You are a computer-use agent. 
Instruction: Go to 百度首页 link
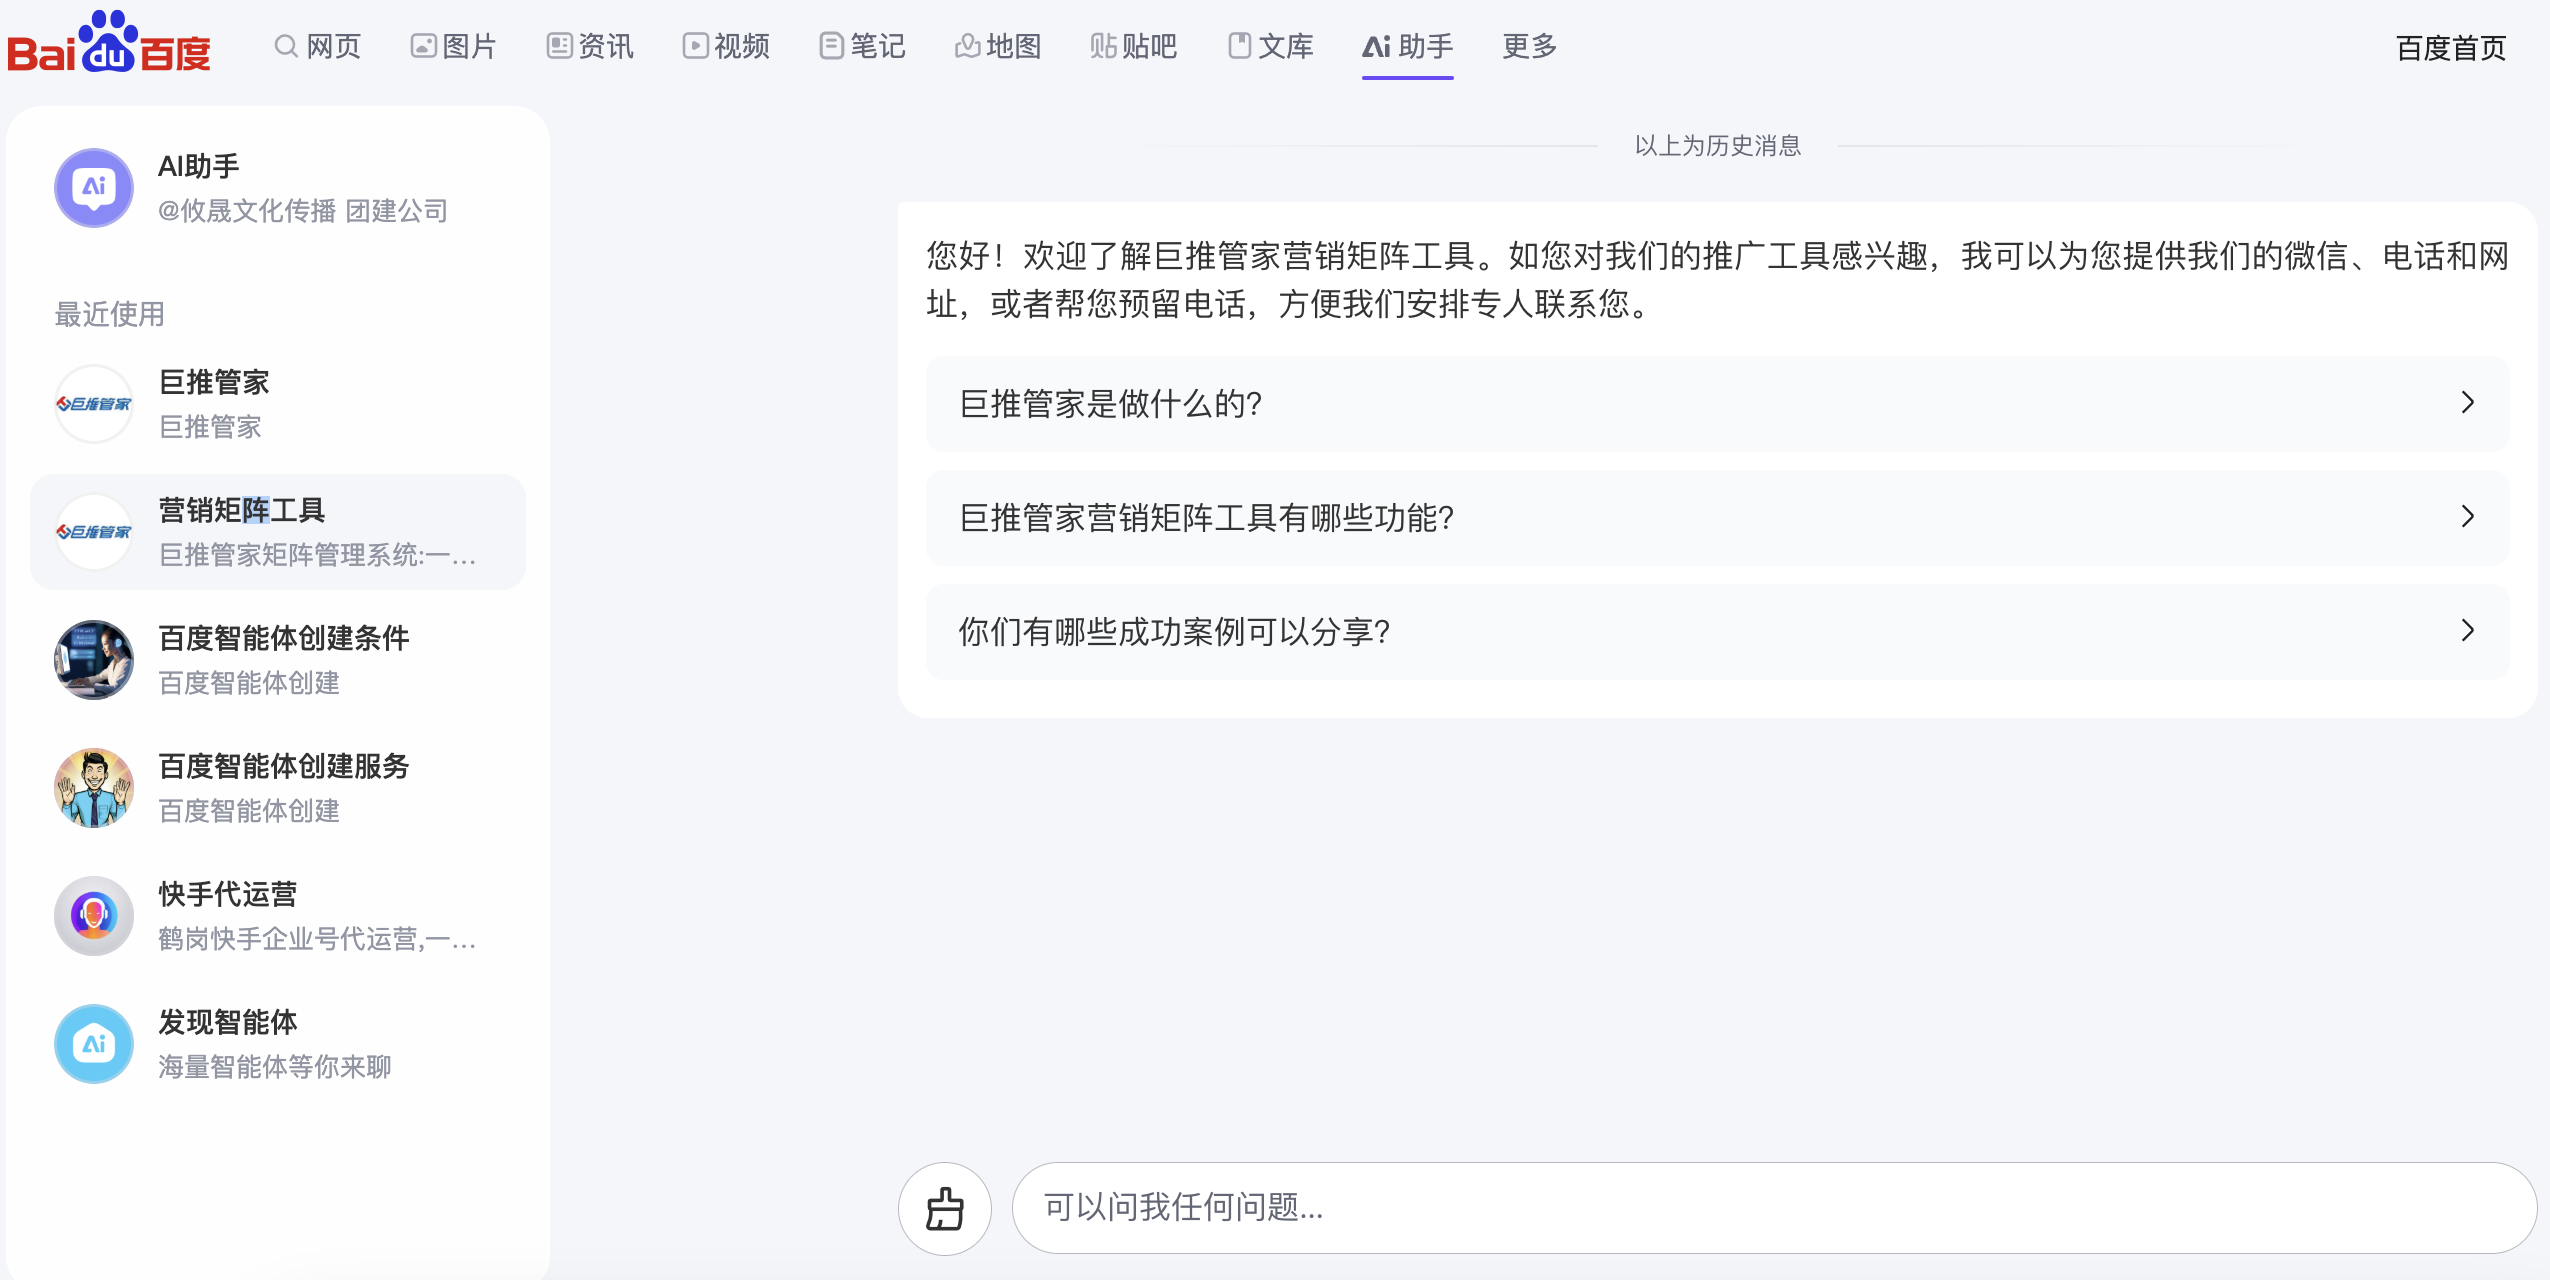(2450, 48)
